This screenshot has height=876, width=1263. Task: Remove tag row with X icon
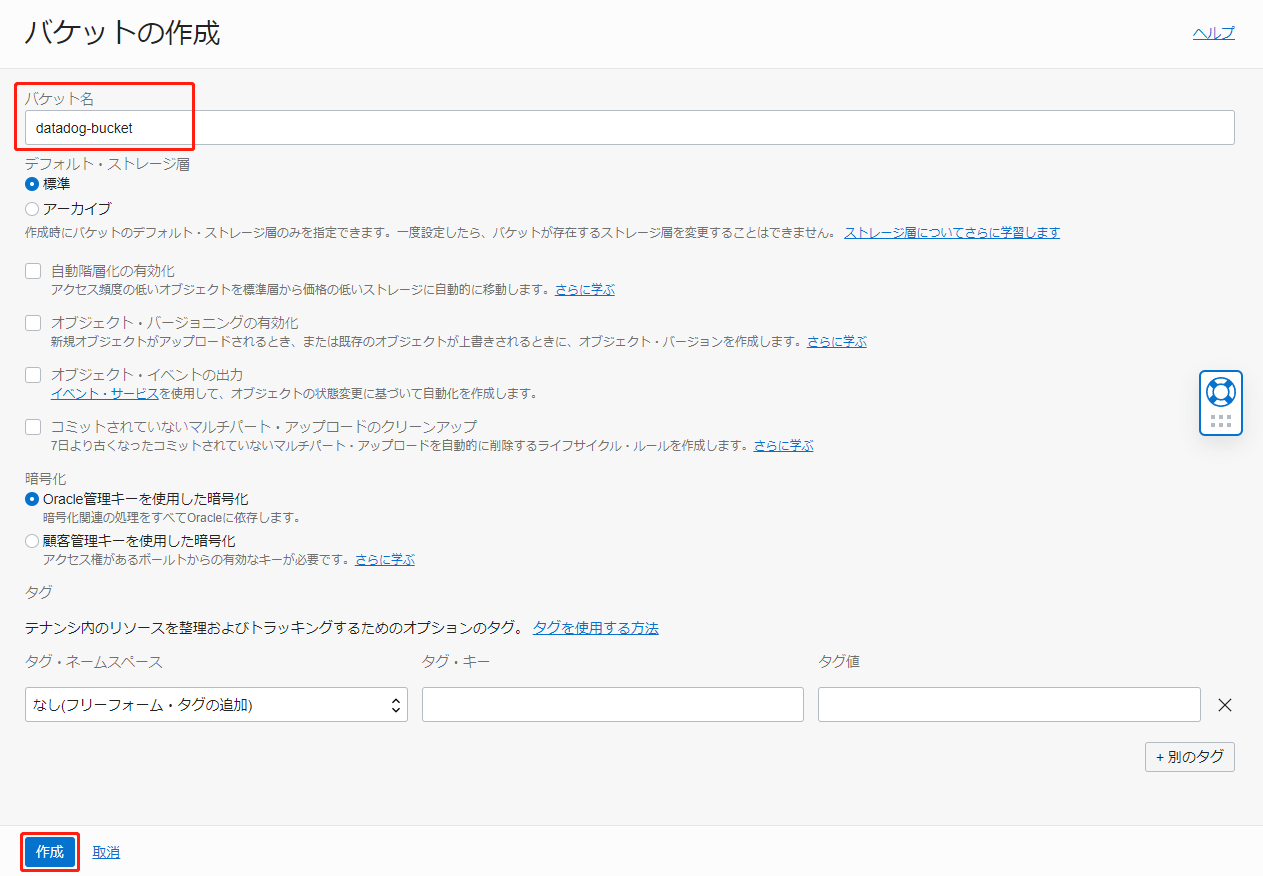(1224, 705)
